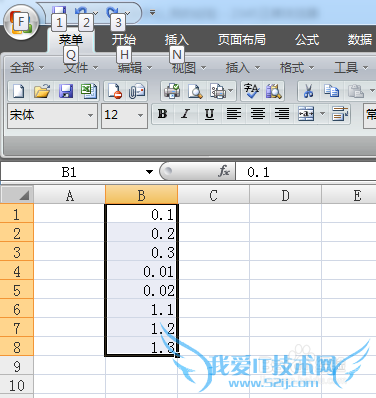Select cell containing 0.01
The width and height of the screenshot is (376, 398).
click(142, 271)
